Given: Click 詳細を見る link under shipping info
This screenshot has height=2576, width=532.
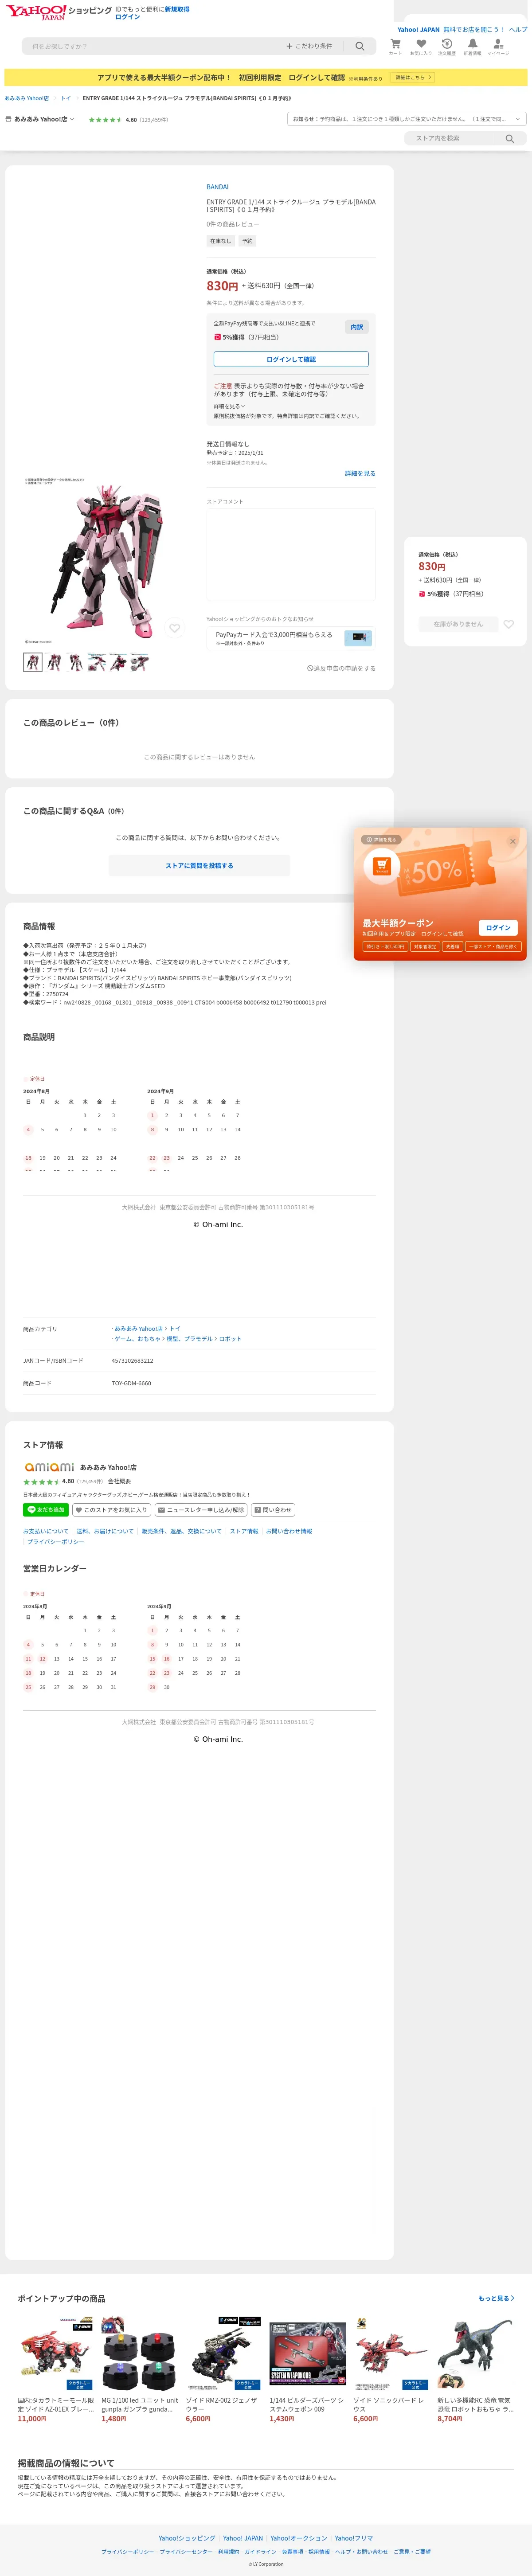Looking at the screenshot, I should 360,473.
